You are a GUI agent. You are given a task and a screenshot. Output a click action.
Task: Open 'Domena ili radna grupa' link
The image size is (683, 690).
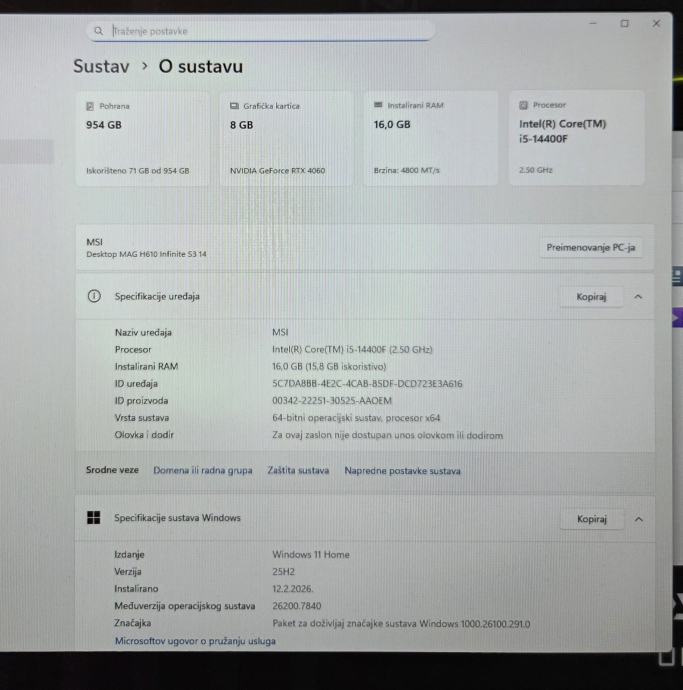[x=203, y=470]
